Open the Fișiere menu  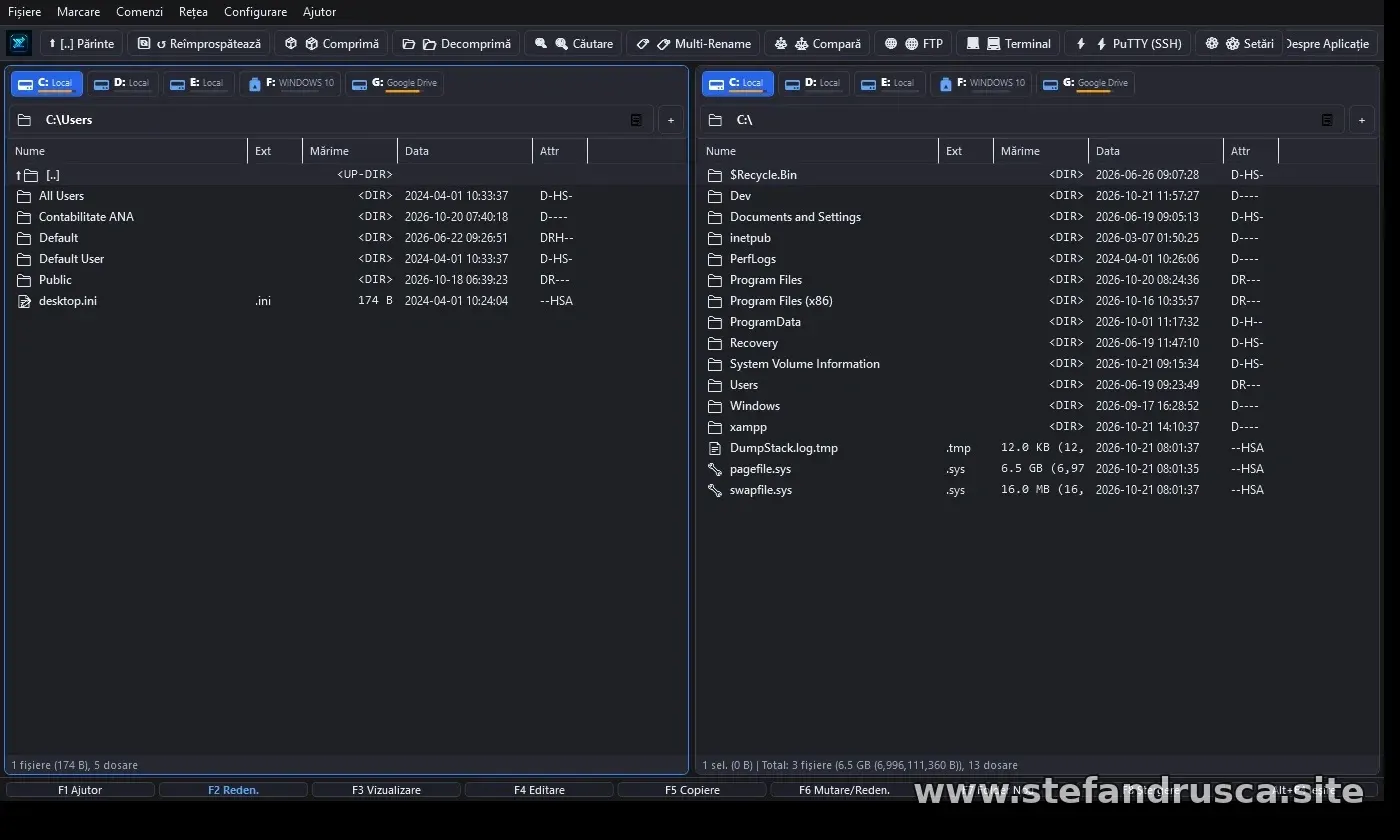24,12
